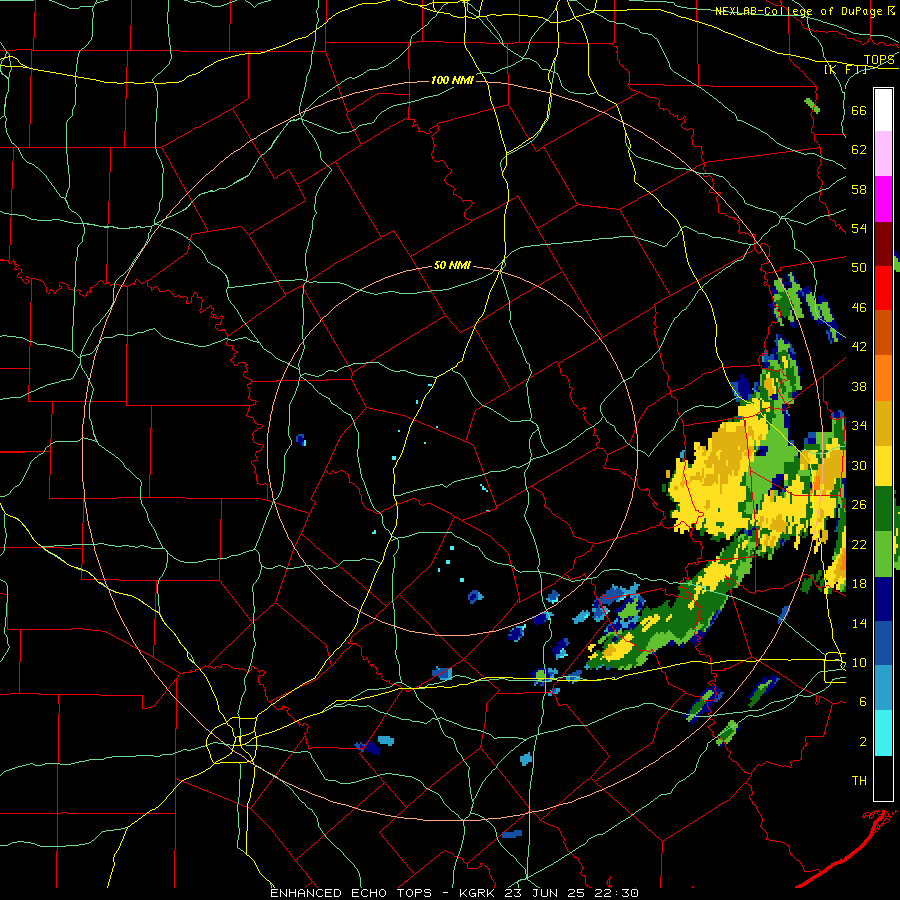
Task: Click the KGRK radar site identifier
Action: (x=479, y=893)
